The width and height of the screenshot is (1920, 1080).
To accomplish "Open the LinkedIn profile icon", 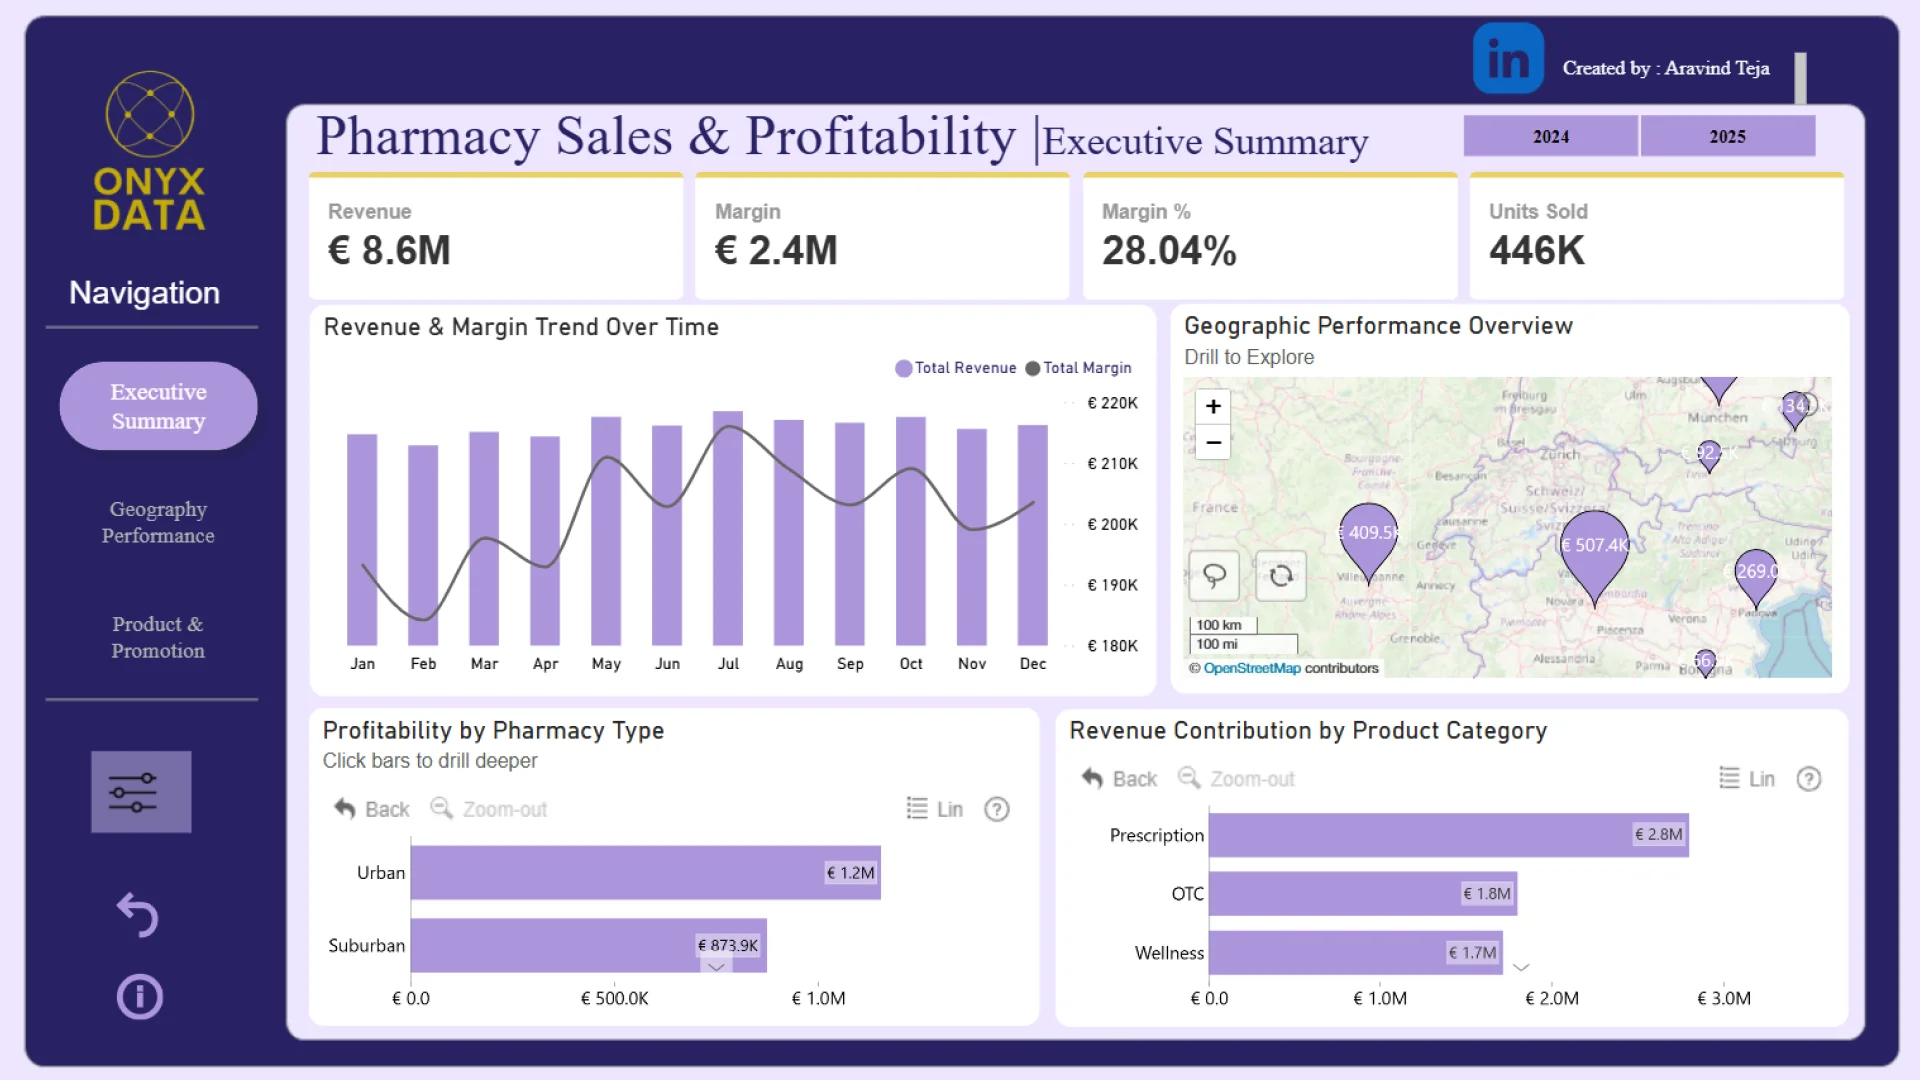I will [x=1507, y=59].
